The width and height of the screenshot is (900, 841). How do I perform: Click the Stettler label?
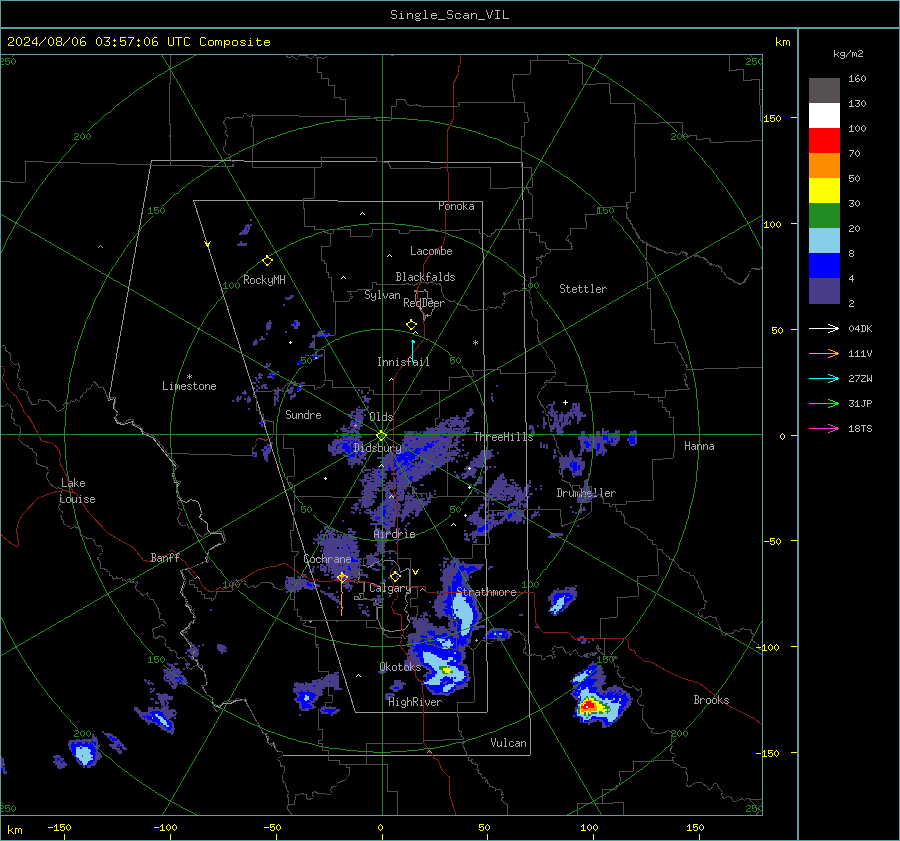[x=583, y=289]
